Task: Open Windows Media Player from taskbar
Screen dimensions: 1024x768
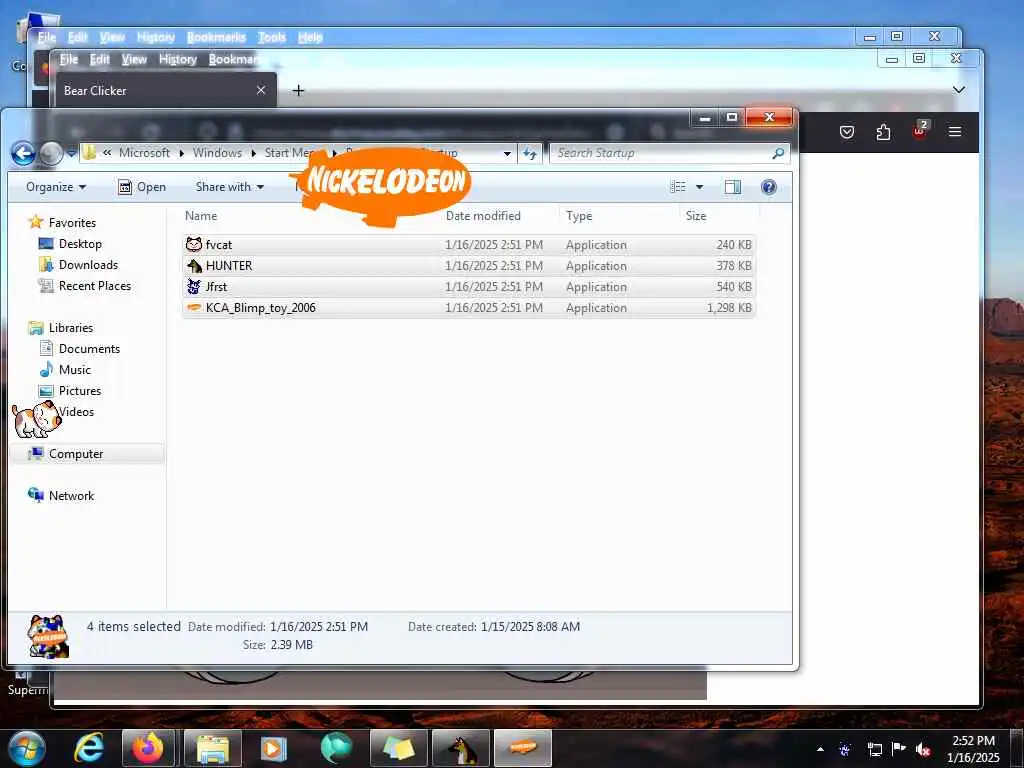Action: pyautogui.click(x=274, y=748)
